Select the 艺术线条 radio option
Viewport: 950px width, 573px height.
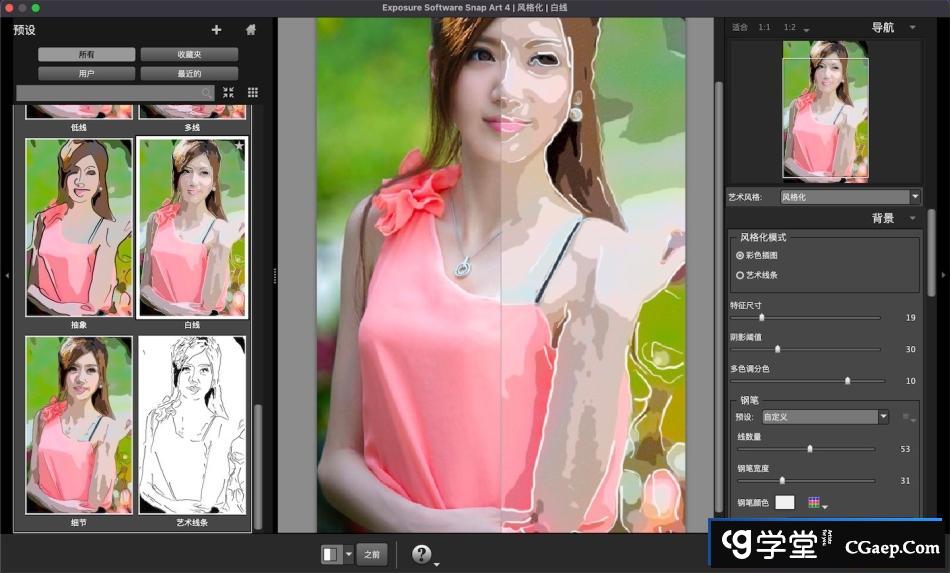(740, 274)
